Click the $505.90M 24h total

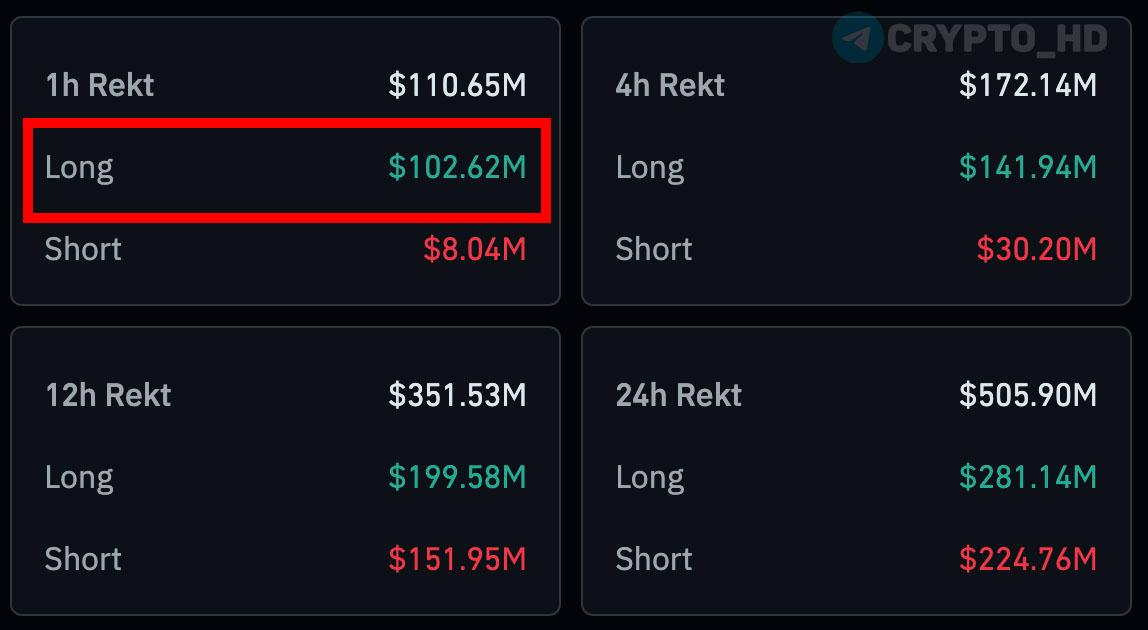pyautogui.click(x=1028, y=395)
